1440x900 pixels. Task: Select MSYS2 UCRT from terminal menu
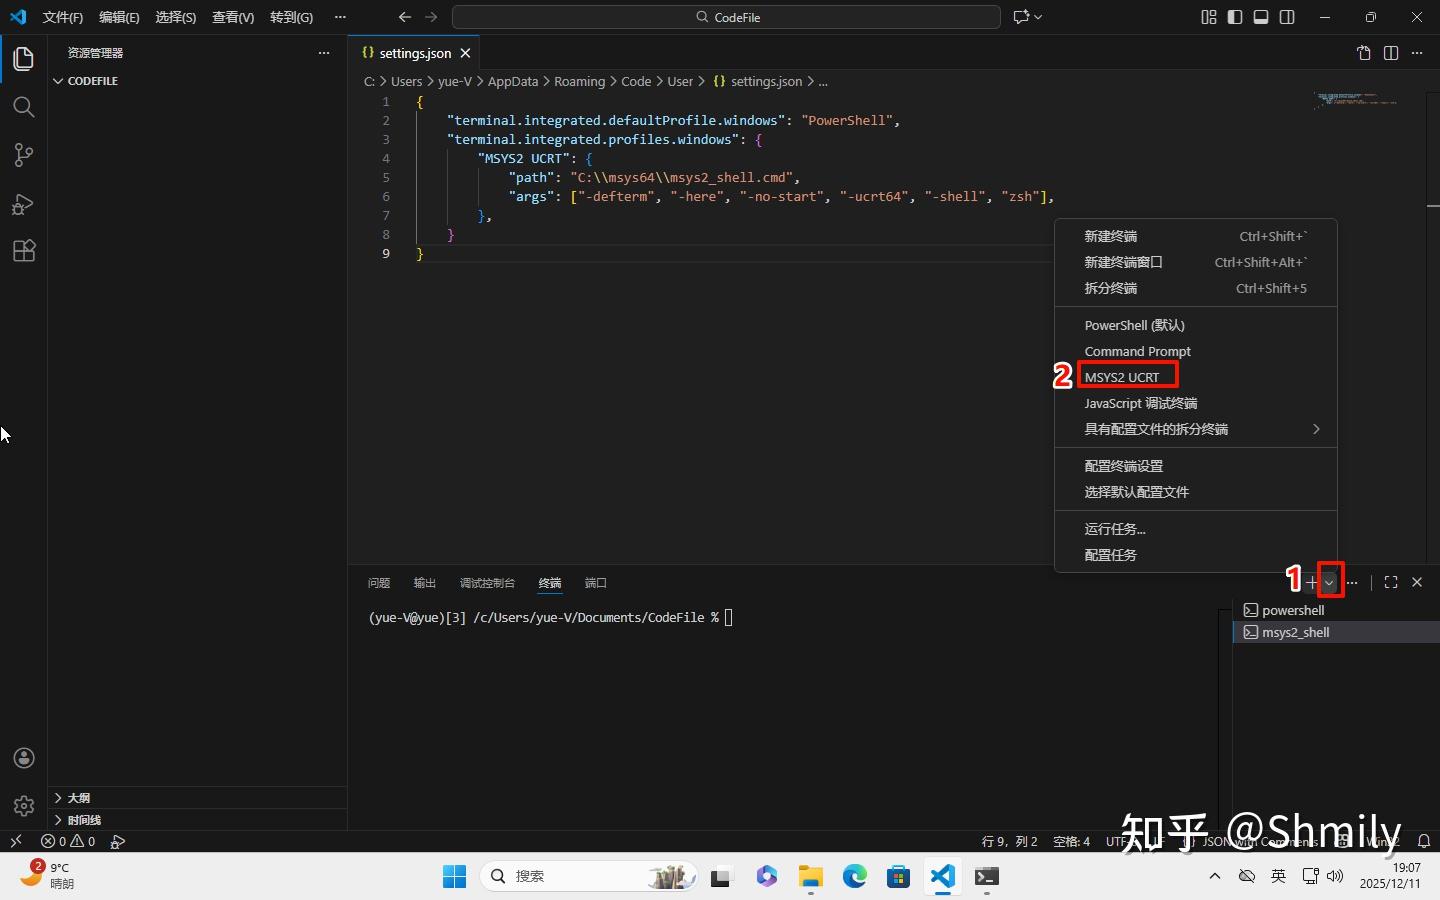tap(1196, 377)
